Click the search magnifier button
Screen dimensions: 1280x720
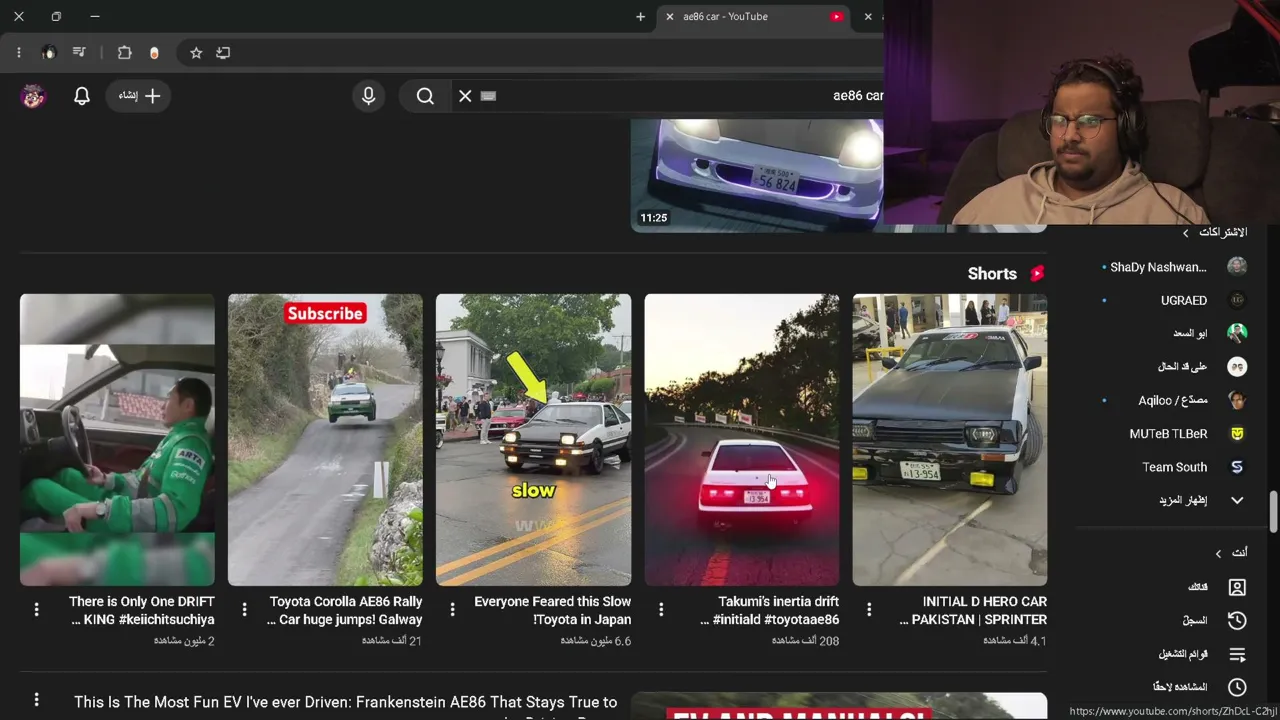click(x=425, y=96)
